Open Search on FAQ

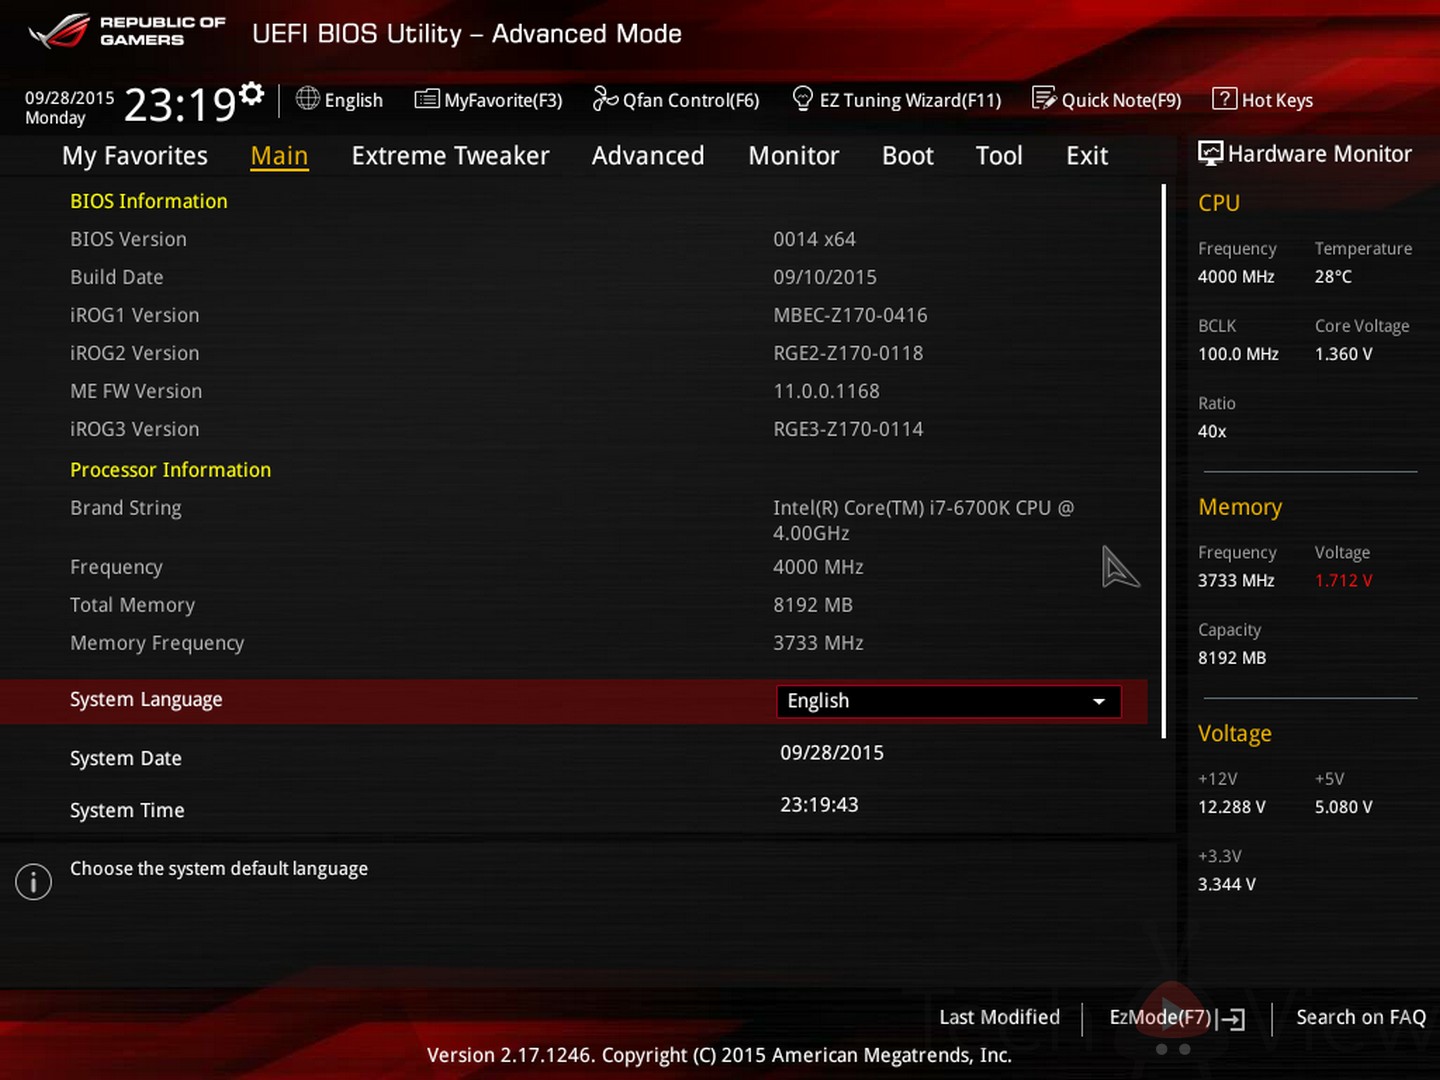(1361, 1017)
